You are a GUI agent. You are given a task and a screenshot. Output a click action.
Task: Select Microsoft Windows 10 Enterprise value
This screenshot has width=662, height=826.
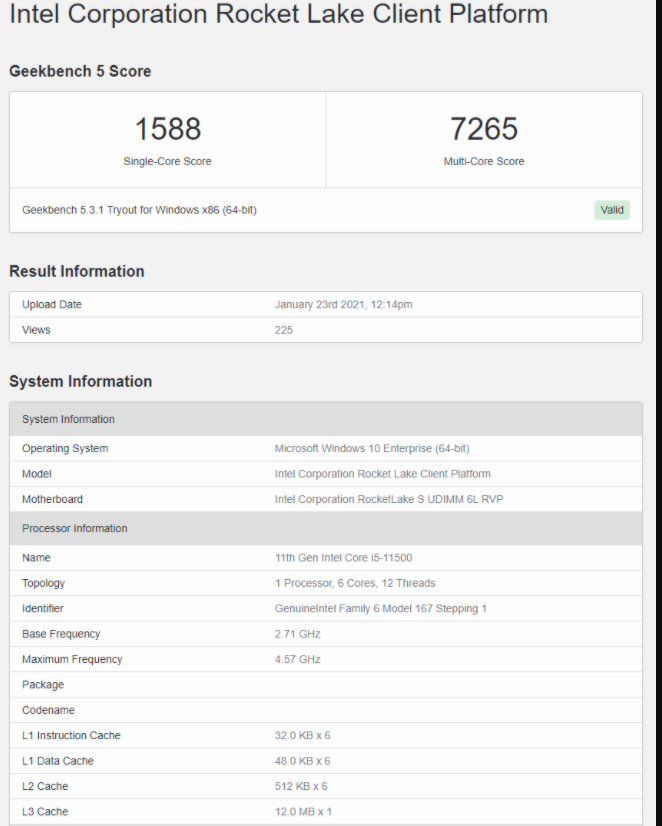[x=372, y=448]
